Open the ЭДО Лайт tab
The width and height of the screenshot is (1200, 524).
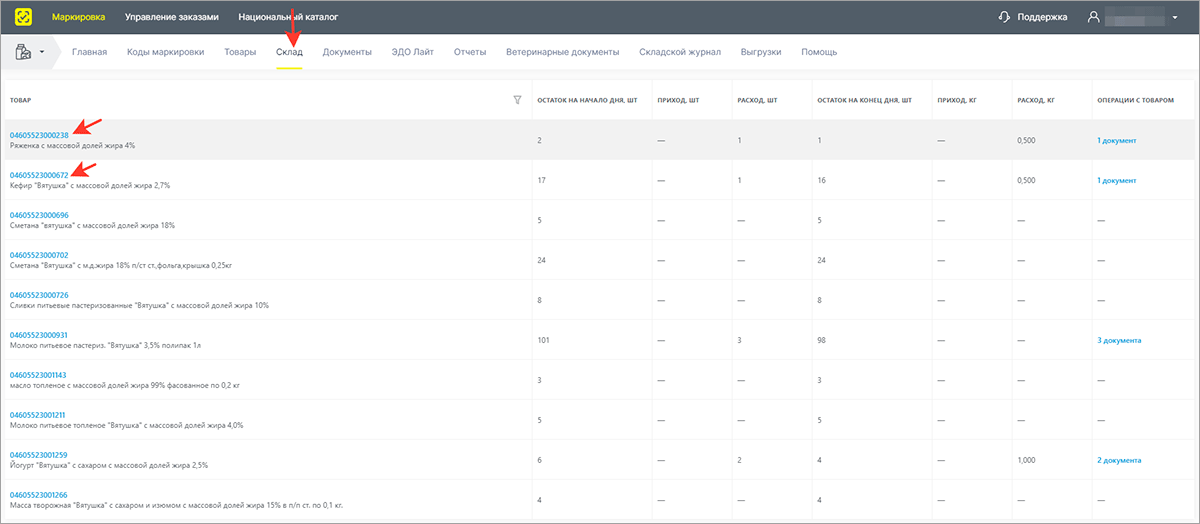tap(413, 52)
